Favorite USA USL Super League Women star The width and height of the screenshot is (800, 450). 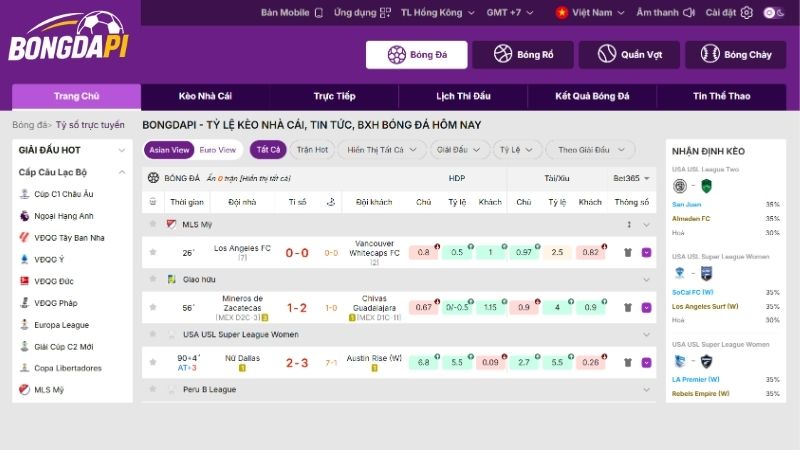[x=153, y=334]
